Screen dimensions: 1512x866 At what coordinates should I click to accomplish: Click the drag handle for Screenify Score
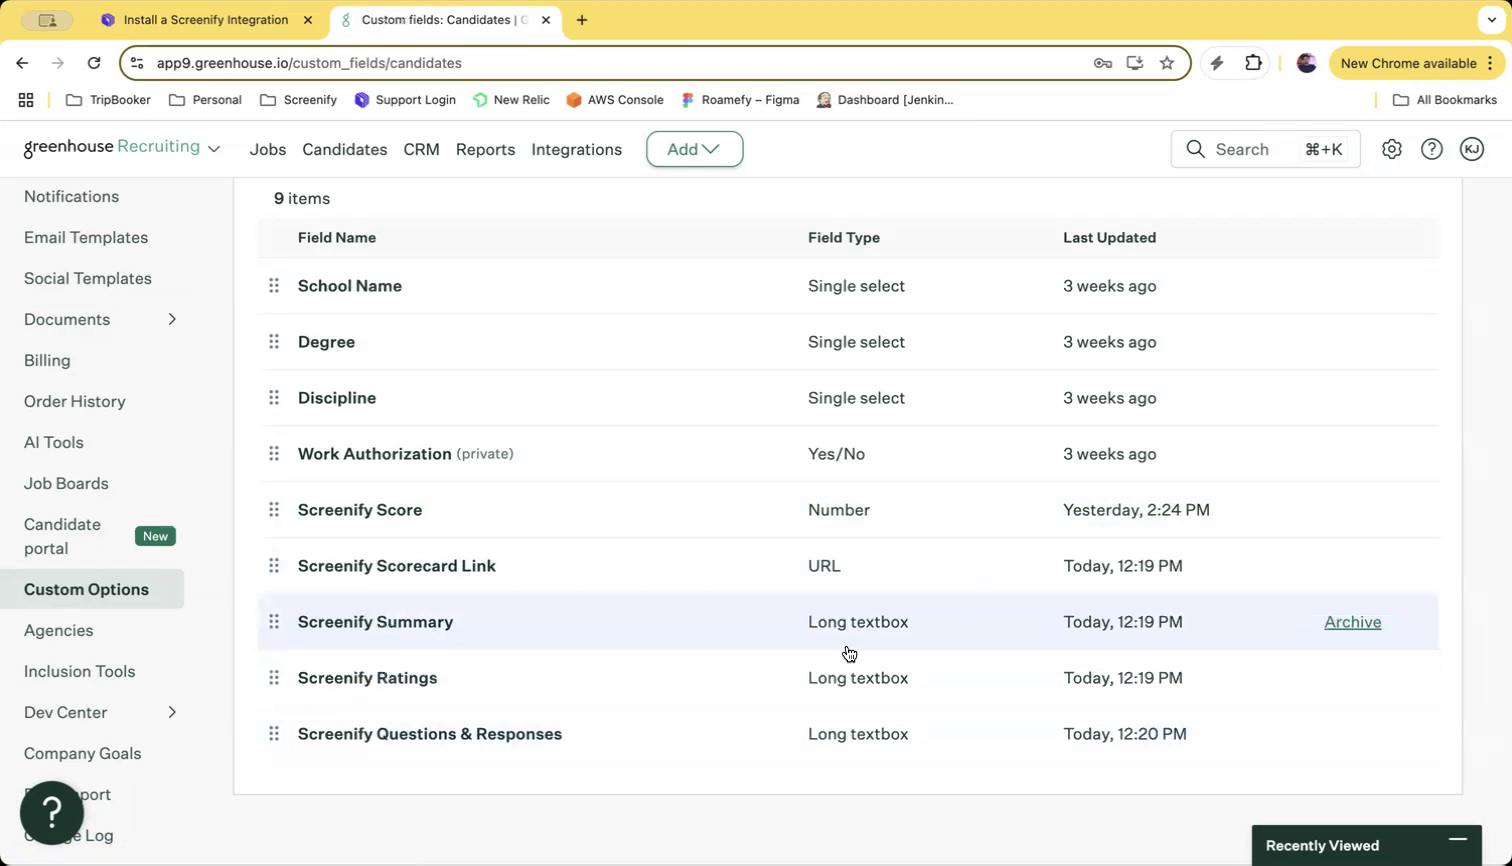(x=274, y=510)
